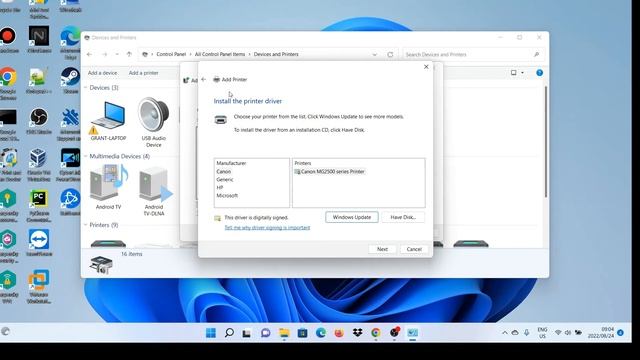Open Oracle VM VirtualBox desktop shortcut
The image size is (640, 360).
point(38,164)
